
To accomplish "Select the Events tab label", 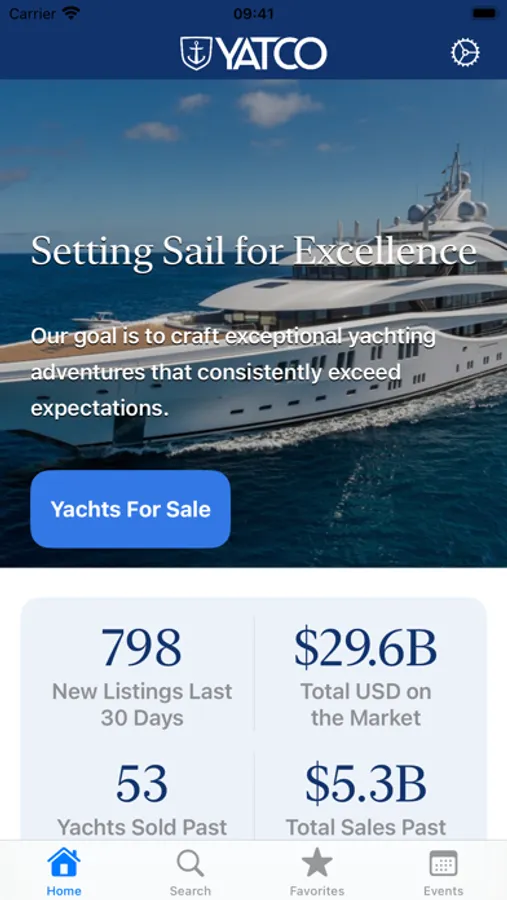I will pyautogui.click(x=443, y=891).
